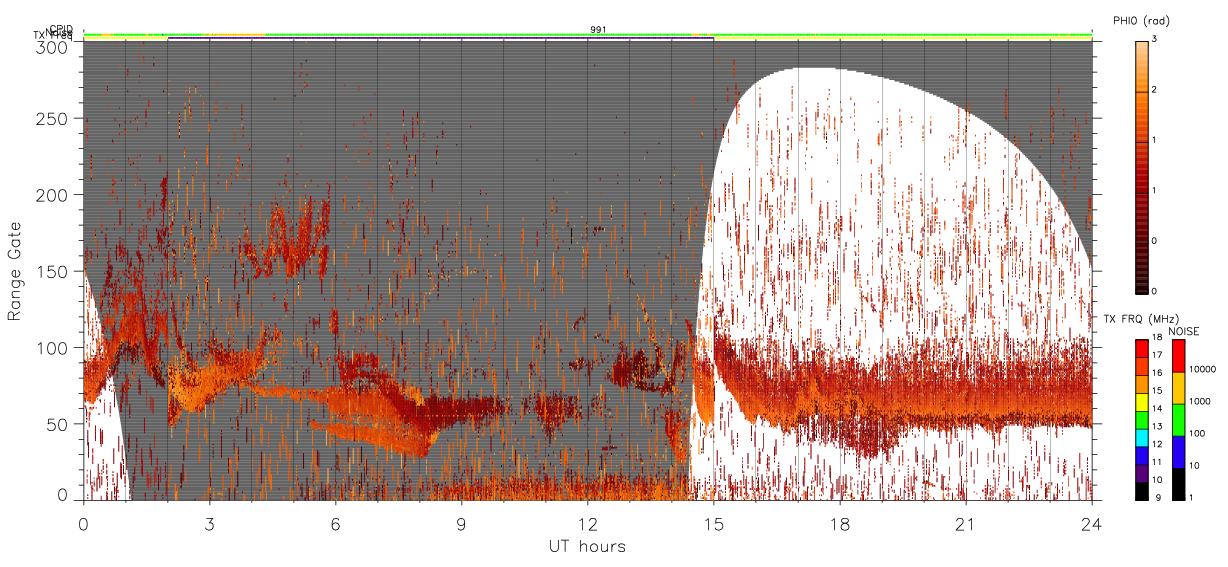Click the '24' tick label on the UT hours axis

[x=1092, y=524]
